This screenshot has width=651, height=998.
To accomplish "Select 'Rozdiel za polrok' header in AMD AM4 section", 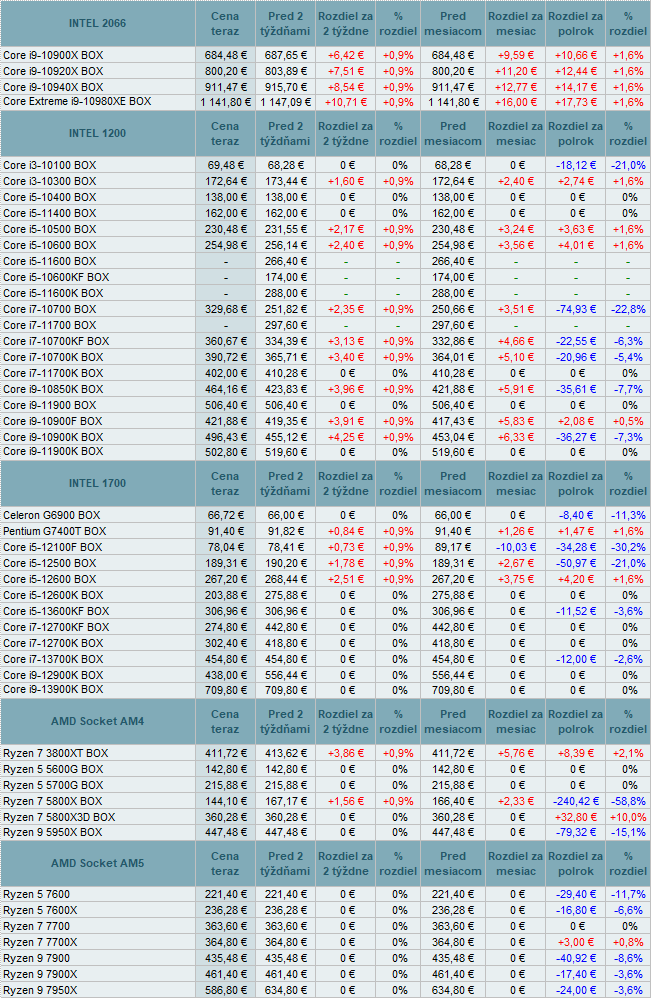I will click(575, 722).
